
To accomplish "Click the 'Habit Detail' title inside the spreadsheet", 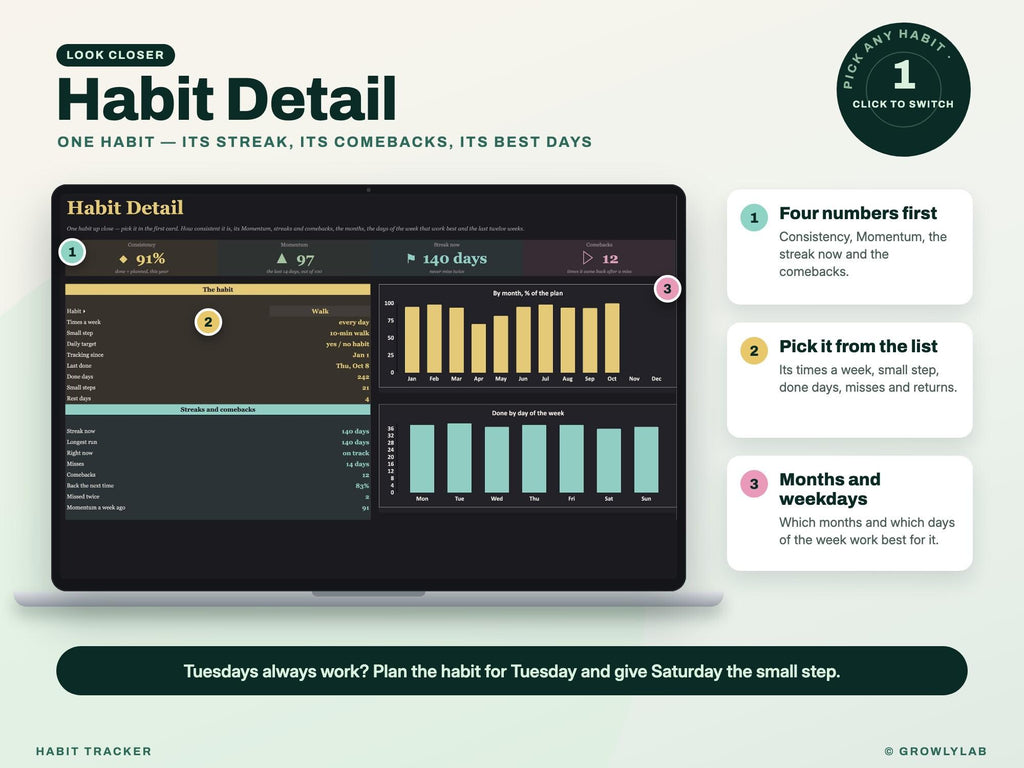I will [x=125, y=208].
